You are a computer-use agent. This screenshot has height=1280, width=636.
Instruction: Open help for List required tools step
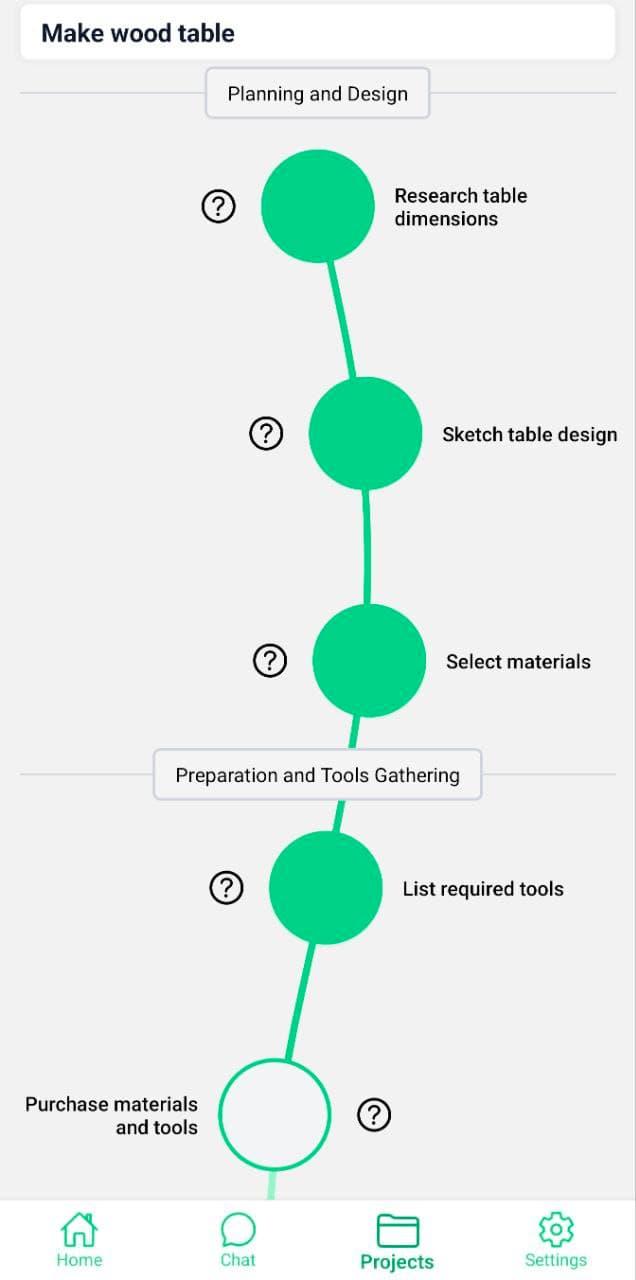pos(226,888)
